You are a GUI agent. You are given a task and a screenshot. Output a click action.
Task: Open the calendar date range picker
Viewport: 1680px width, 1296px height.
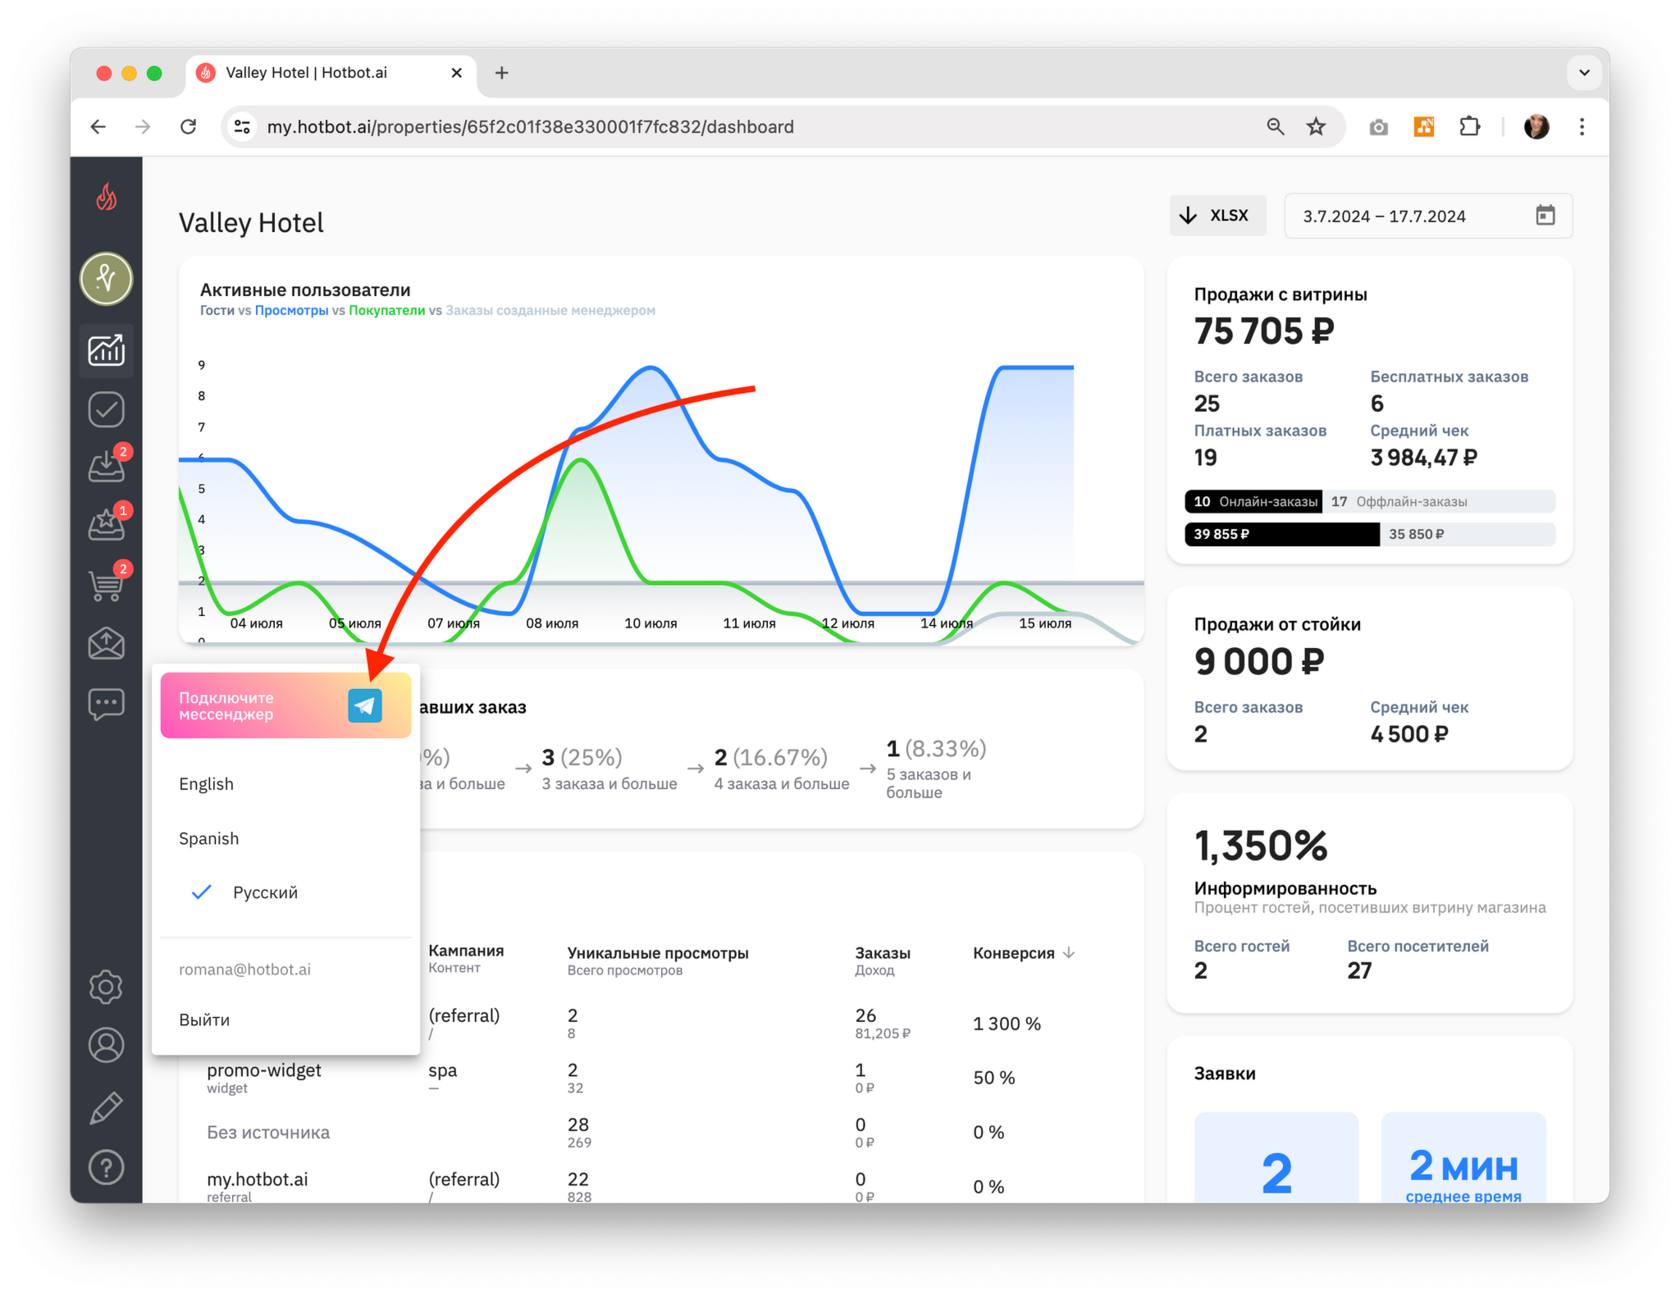click(1545, 216)
